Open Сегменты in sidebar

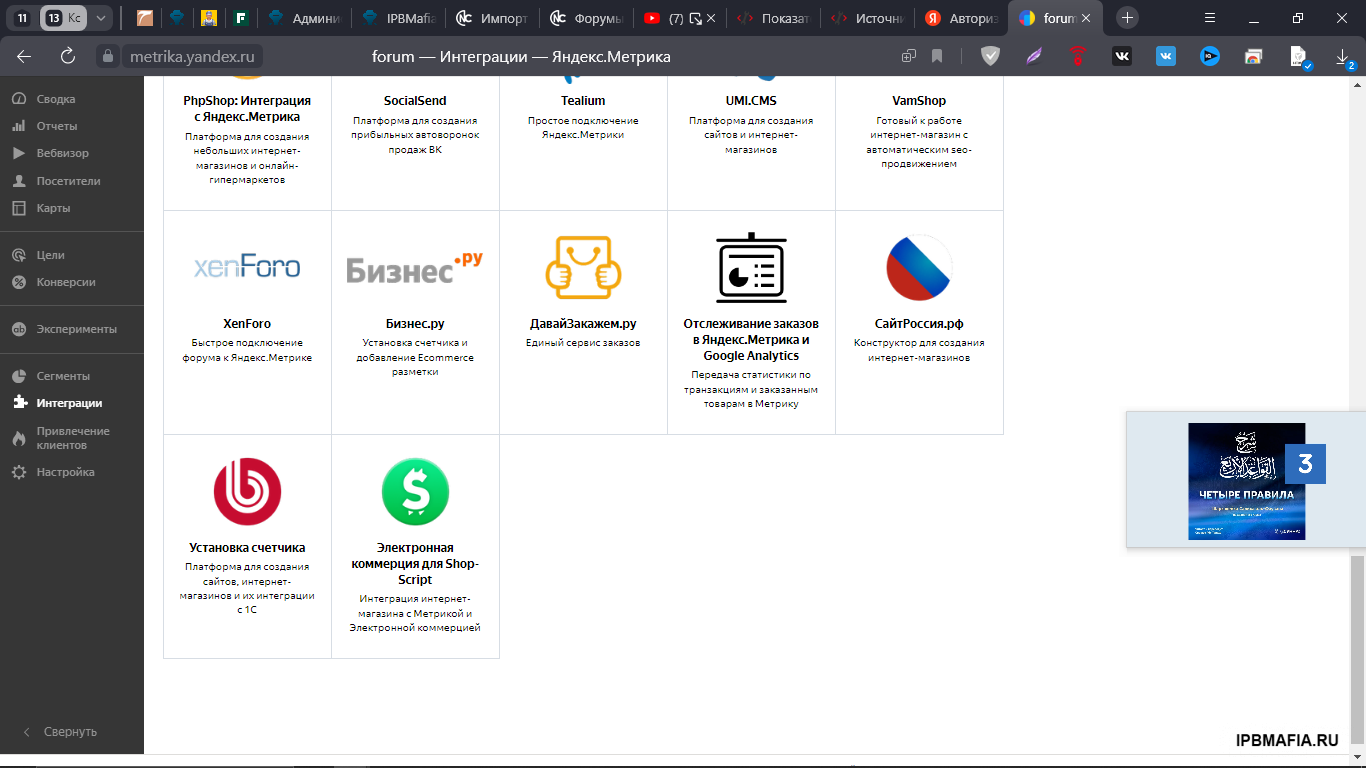[63, 376]
